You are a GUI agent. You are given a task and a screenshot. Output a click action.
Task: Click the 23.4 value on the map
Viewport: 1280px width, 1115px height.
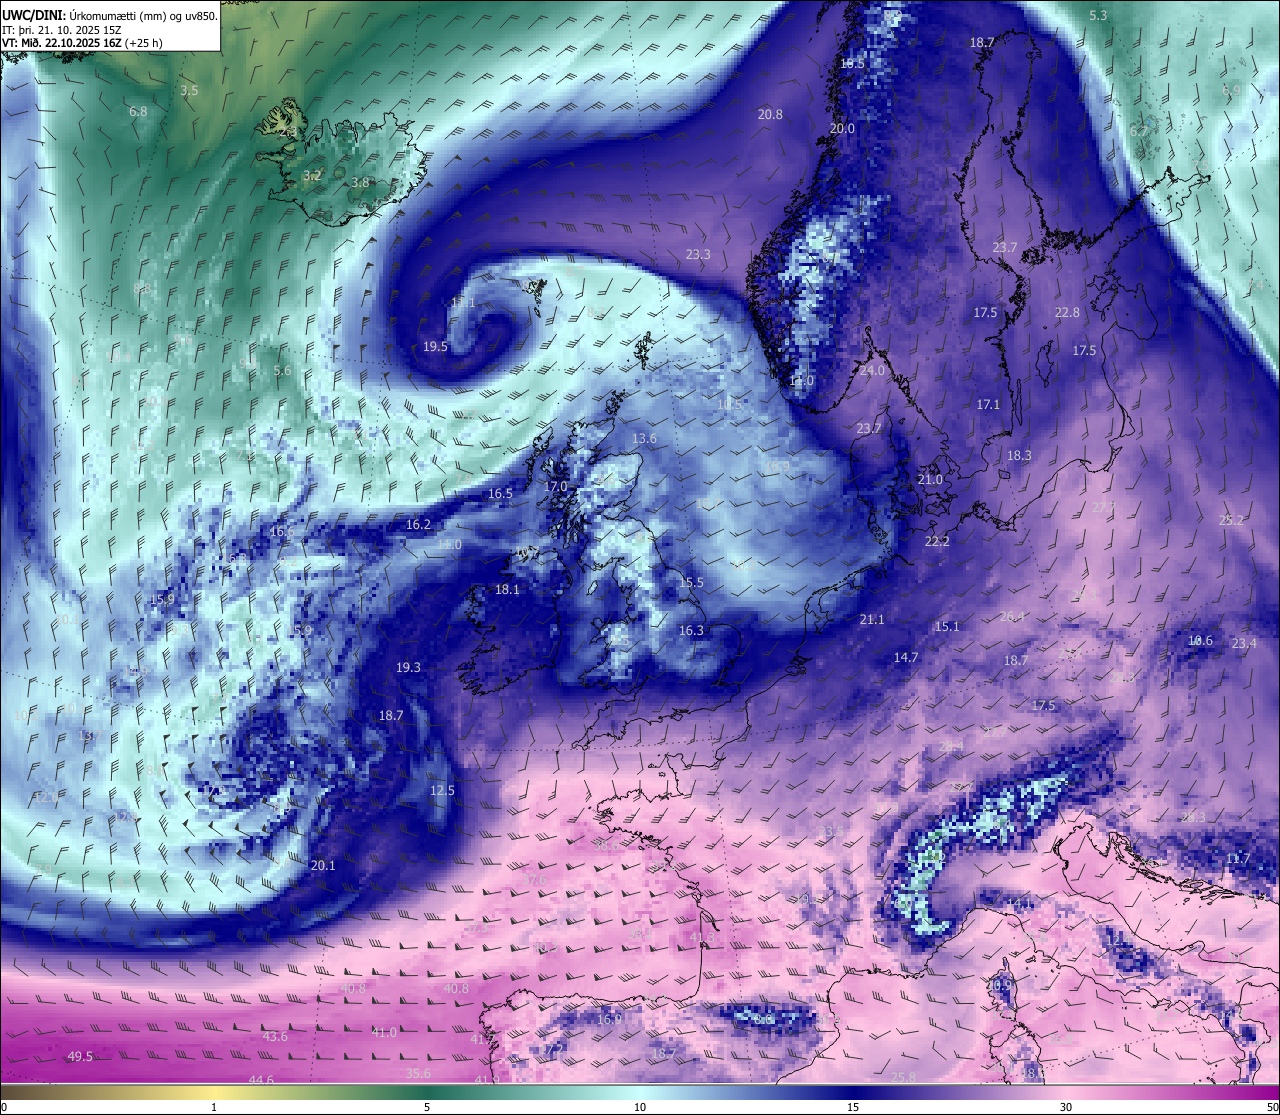coord(1244,644)
